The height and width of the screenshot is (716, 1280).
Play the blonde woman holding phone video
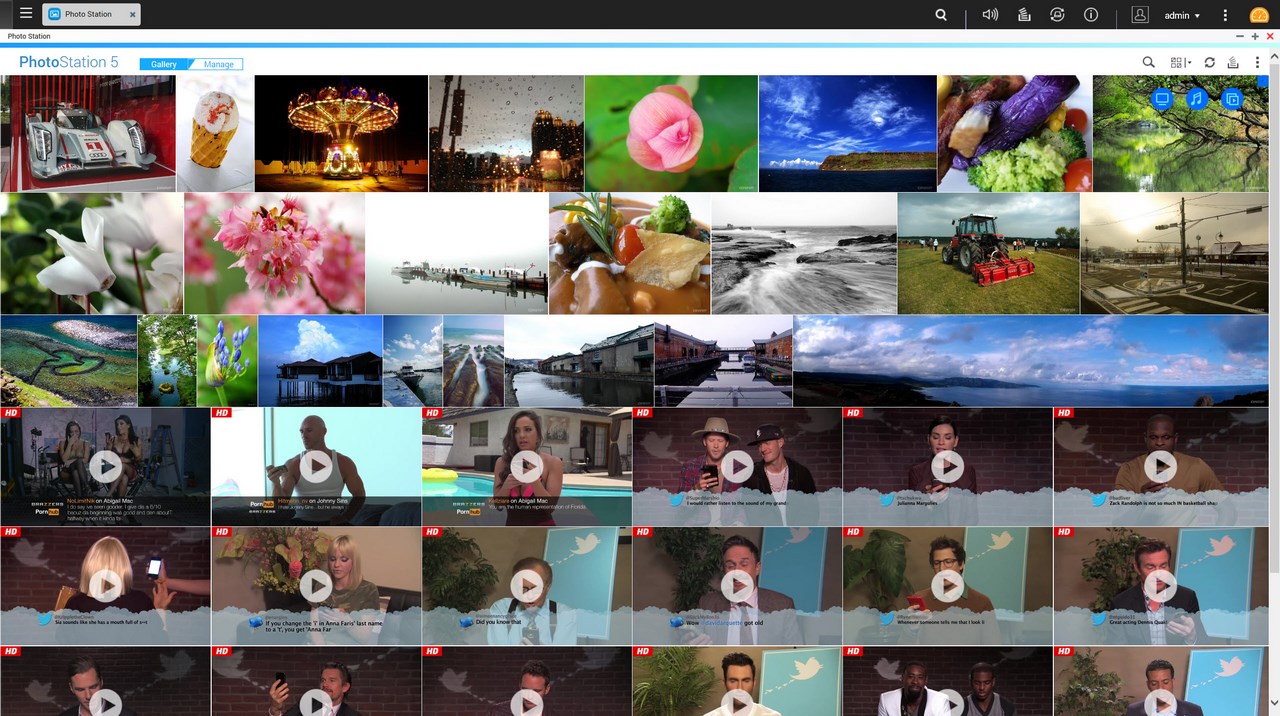pyautogui.click(x=105, y=586)
